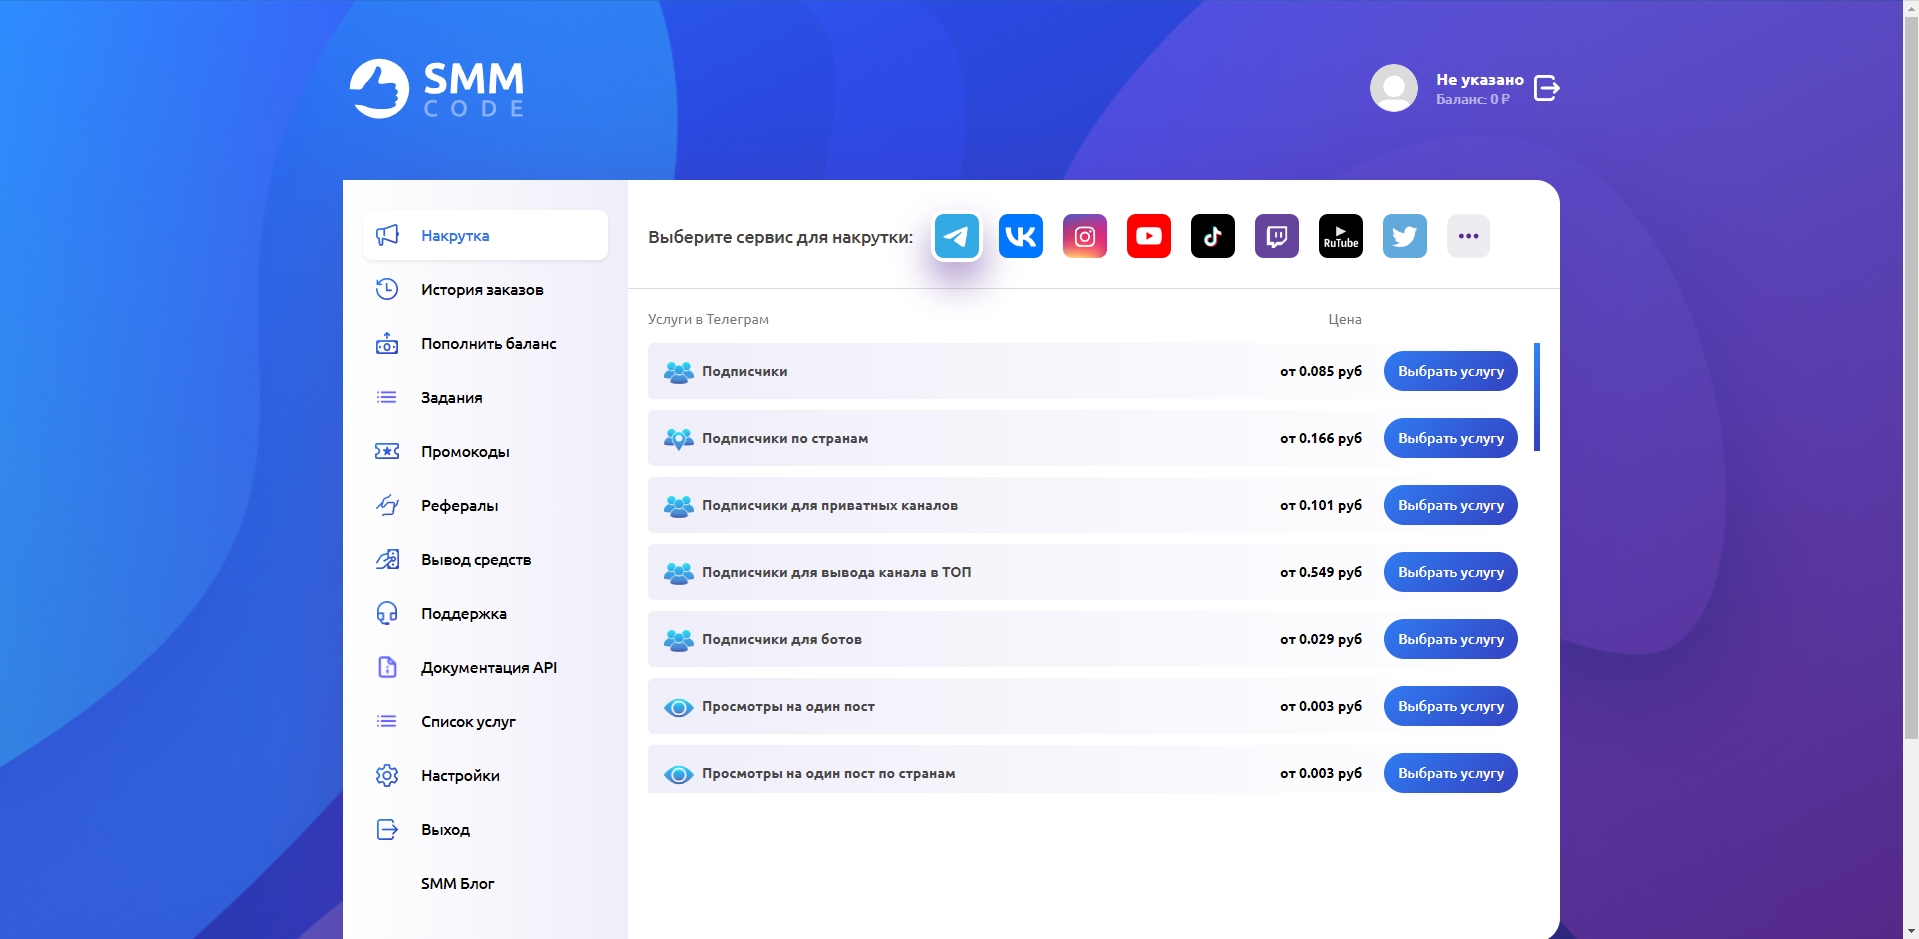Click the price от 0.101 руб
The height and width of the screenshot is (939, 1919).
coord(1321,505)
